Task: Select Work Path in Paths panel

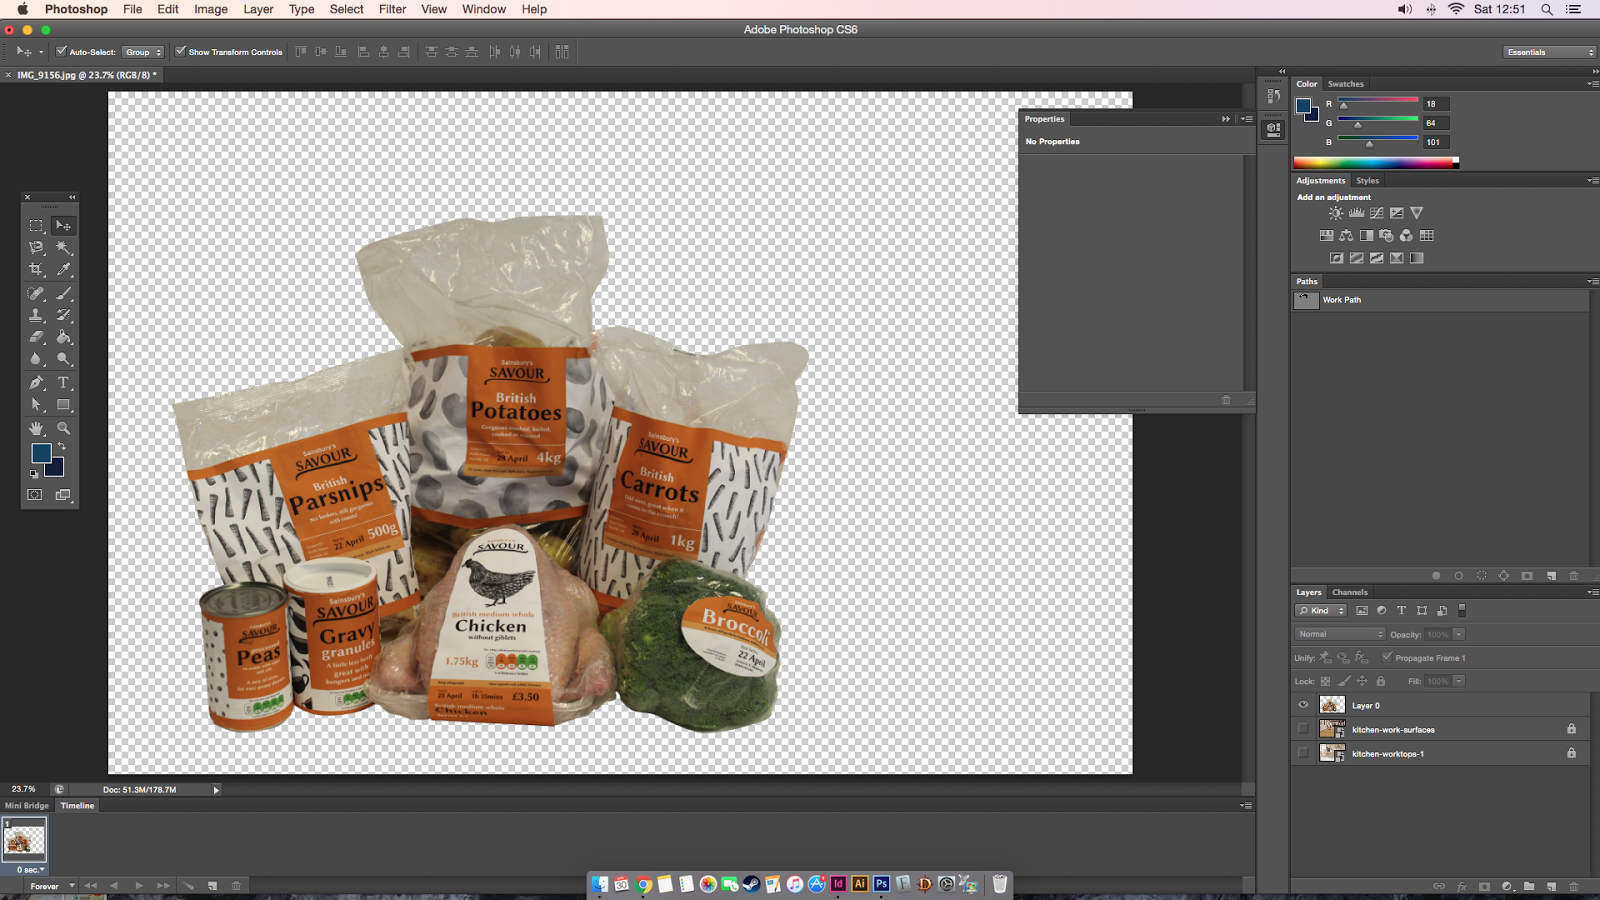Action: click(1440, 300)
